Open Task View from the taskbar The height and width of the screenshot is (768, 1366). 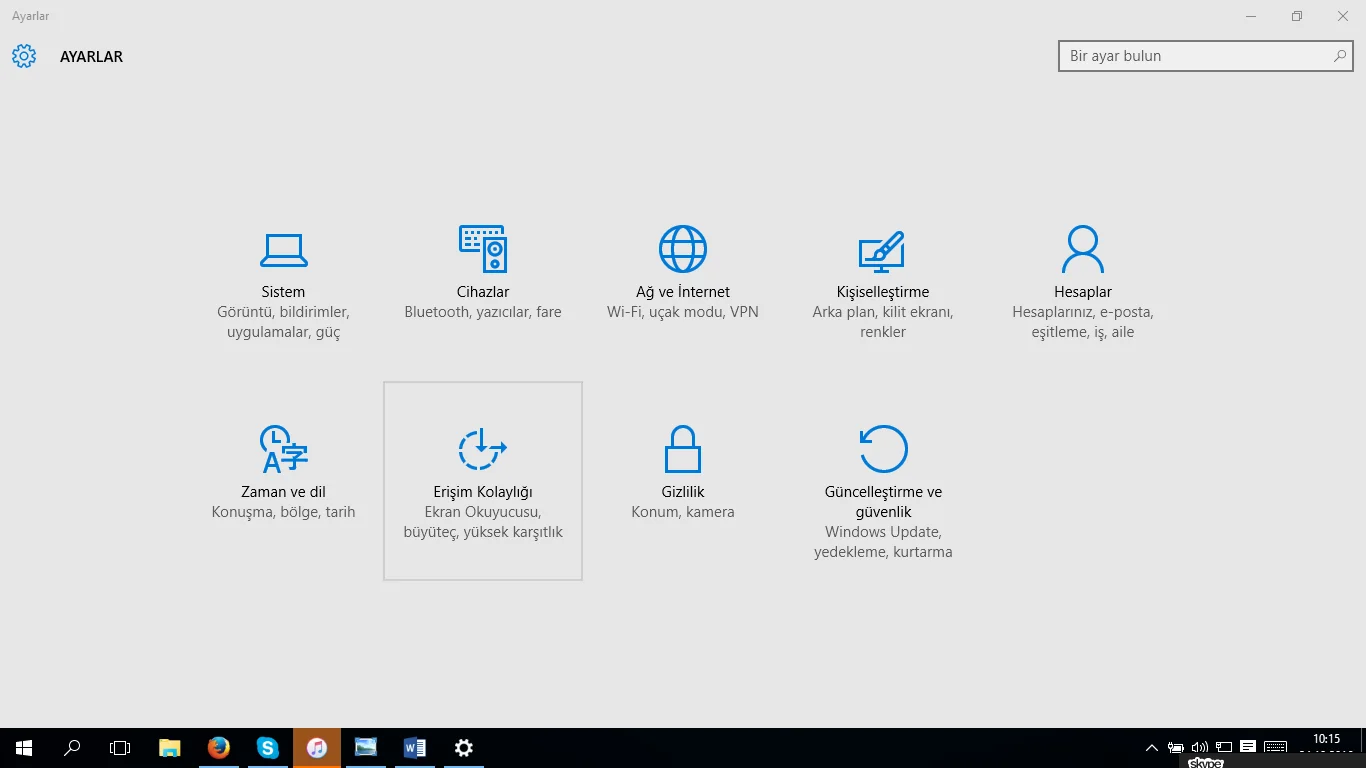point(120,748)
